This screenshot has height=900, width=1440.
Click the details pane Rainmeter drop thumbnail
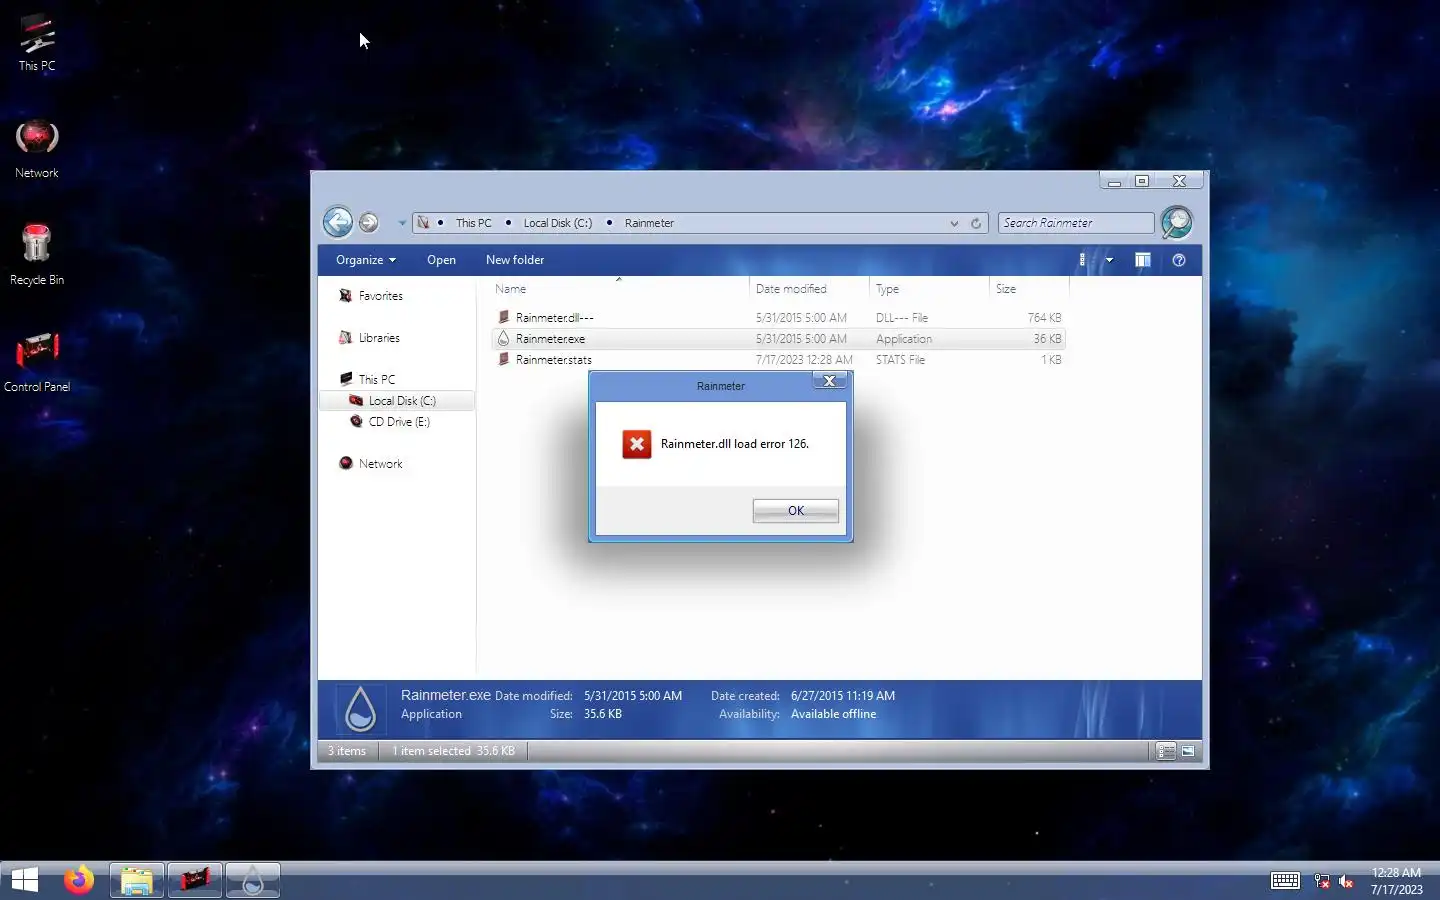click(x=360, y=710)
